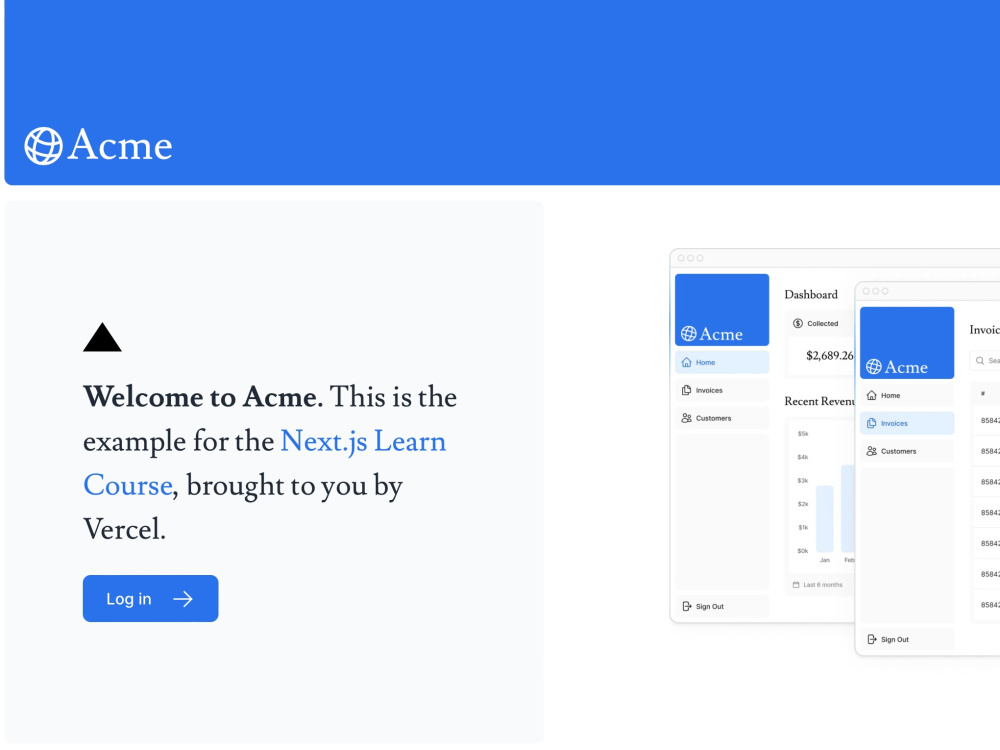Click the customers icon in Invoices mockup sidebar
This screenshot has width=1000, height=750.
pyautogui.click(x=872, y=452)
